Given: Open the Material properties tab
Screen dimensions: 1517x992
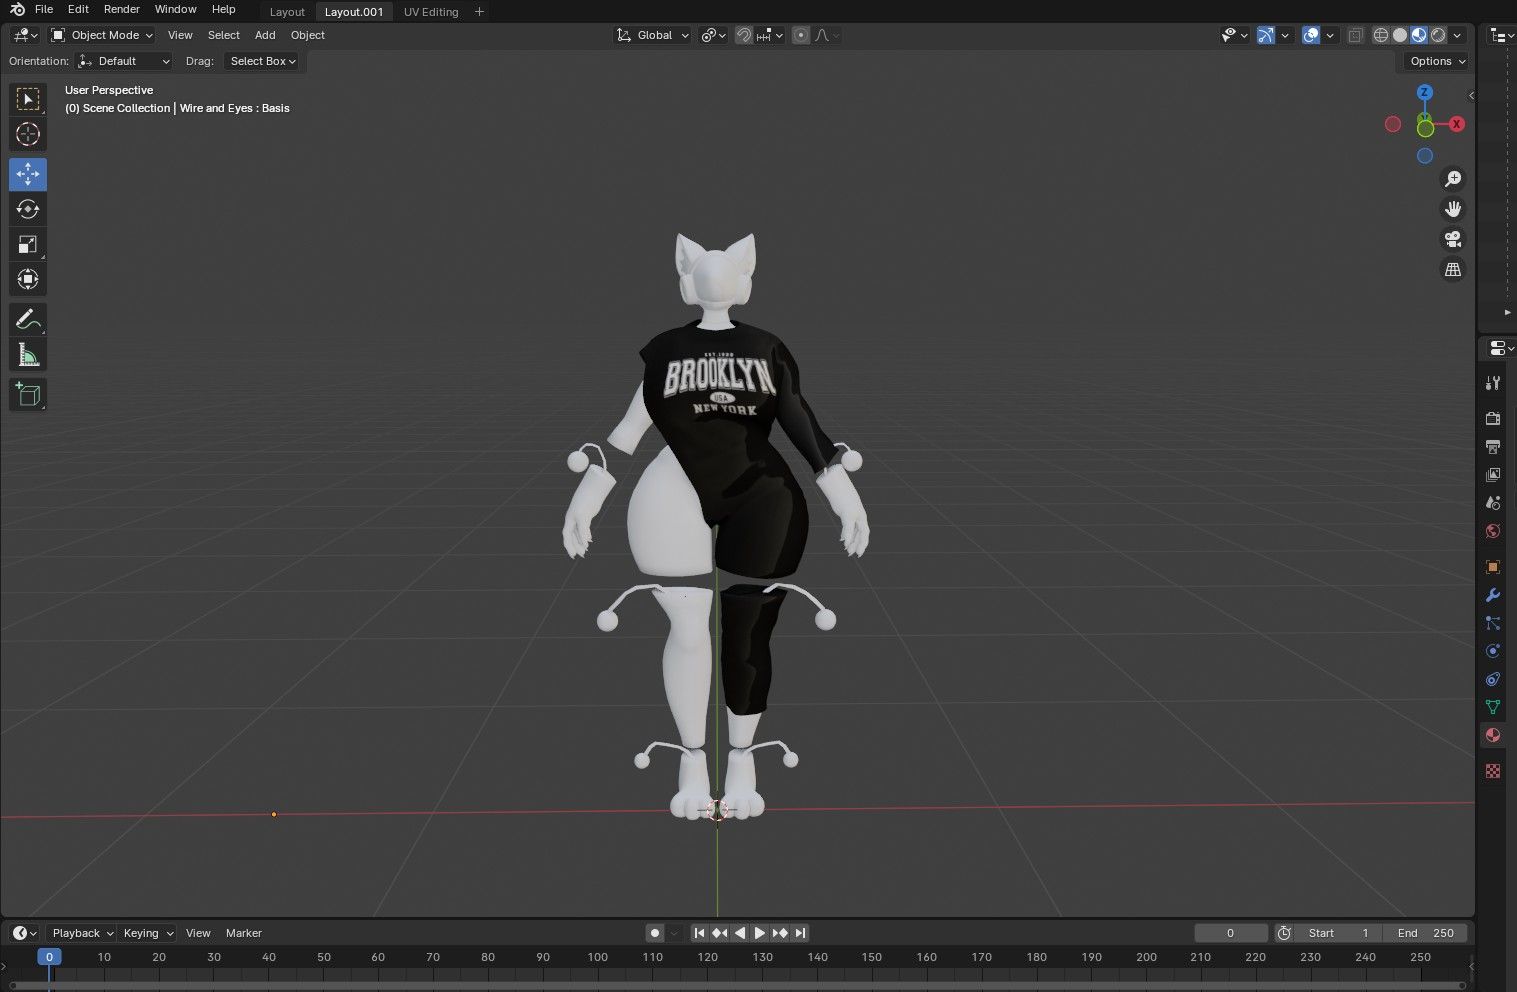Looking at the screenshot, I should (1493, 735).
